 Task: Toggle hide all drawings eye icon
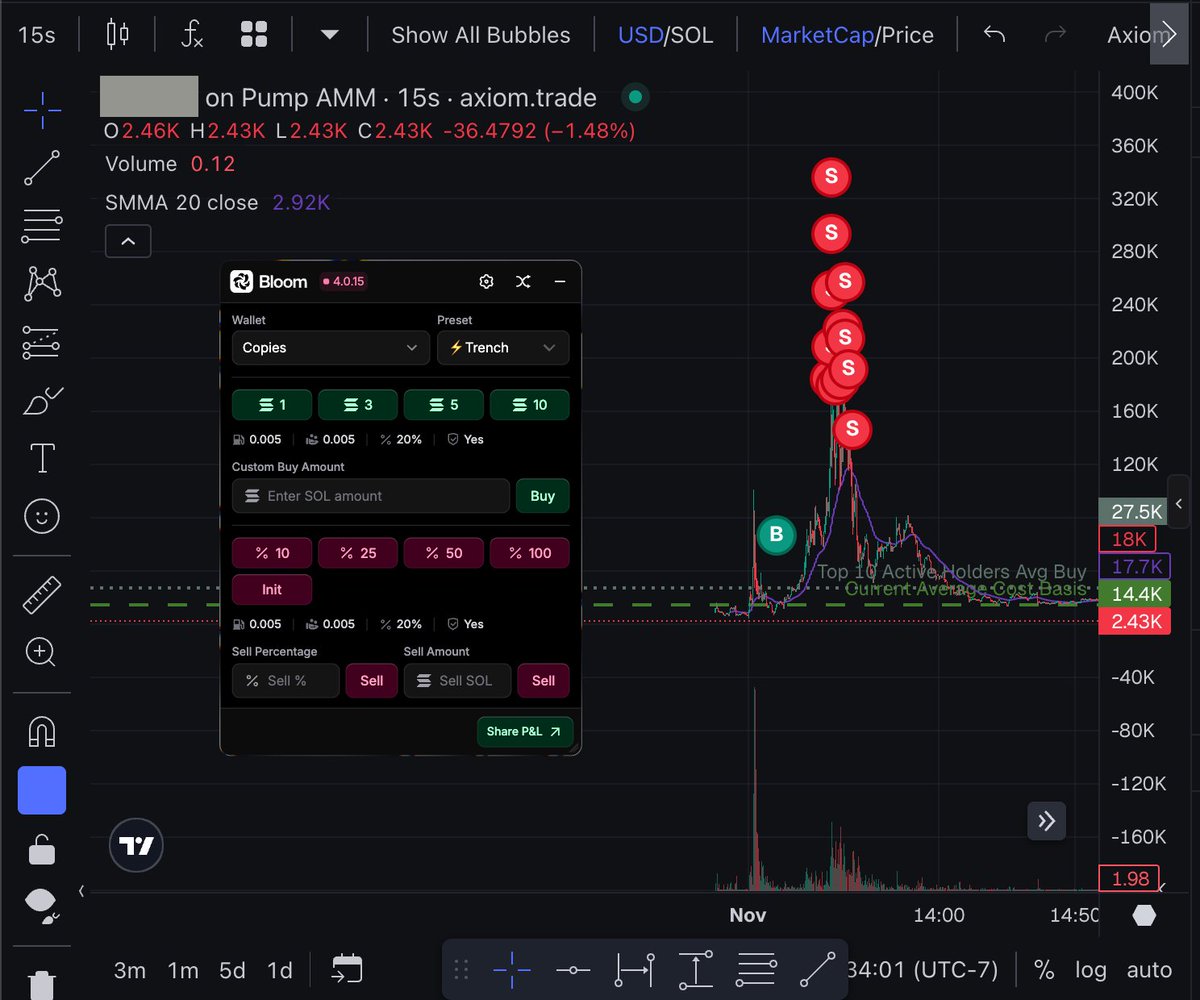(42, 906)
